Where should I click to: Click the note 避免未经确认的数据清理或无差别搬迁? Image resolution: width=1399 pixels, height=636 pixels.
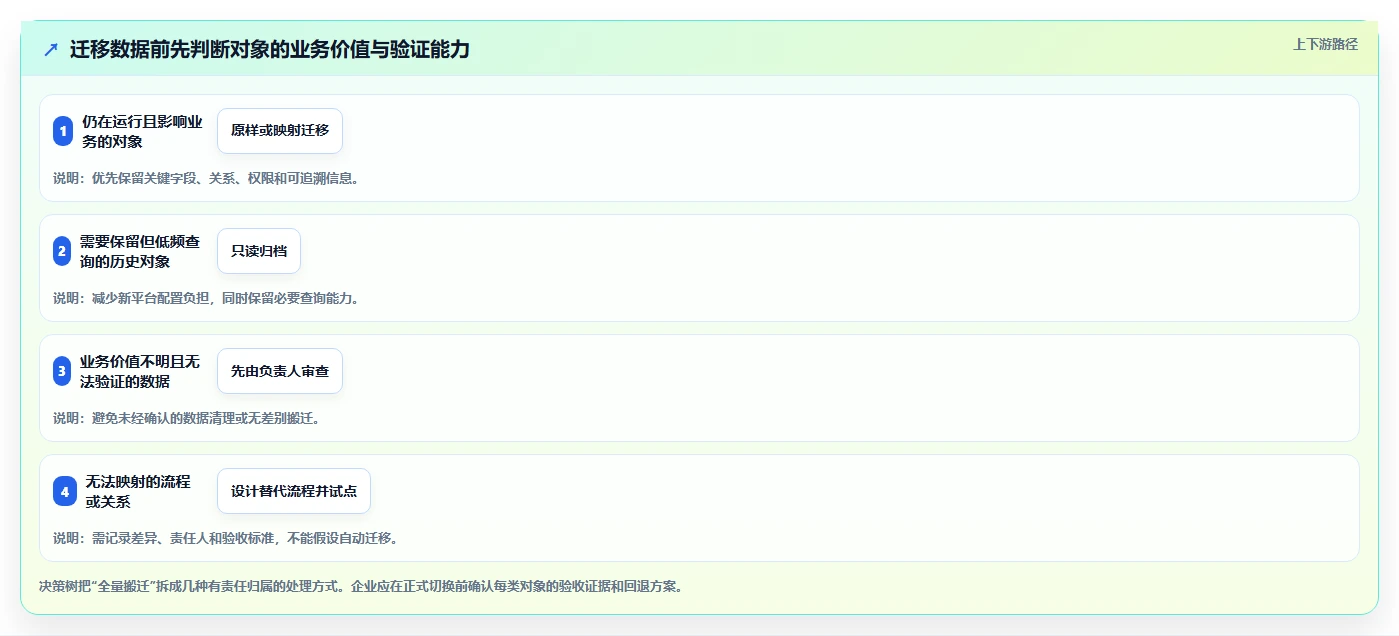[x=206, y=418]
